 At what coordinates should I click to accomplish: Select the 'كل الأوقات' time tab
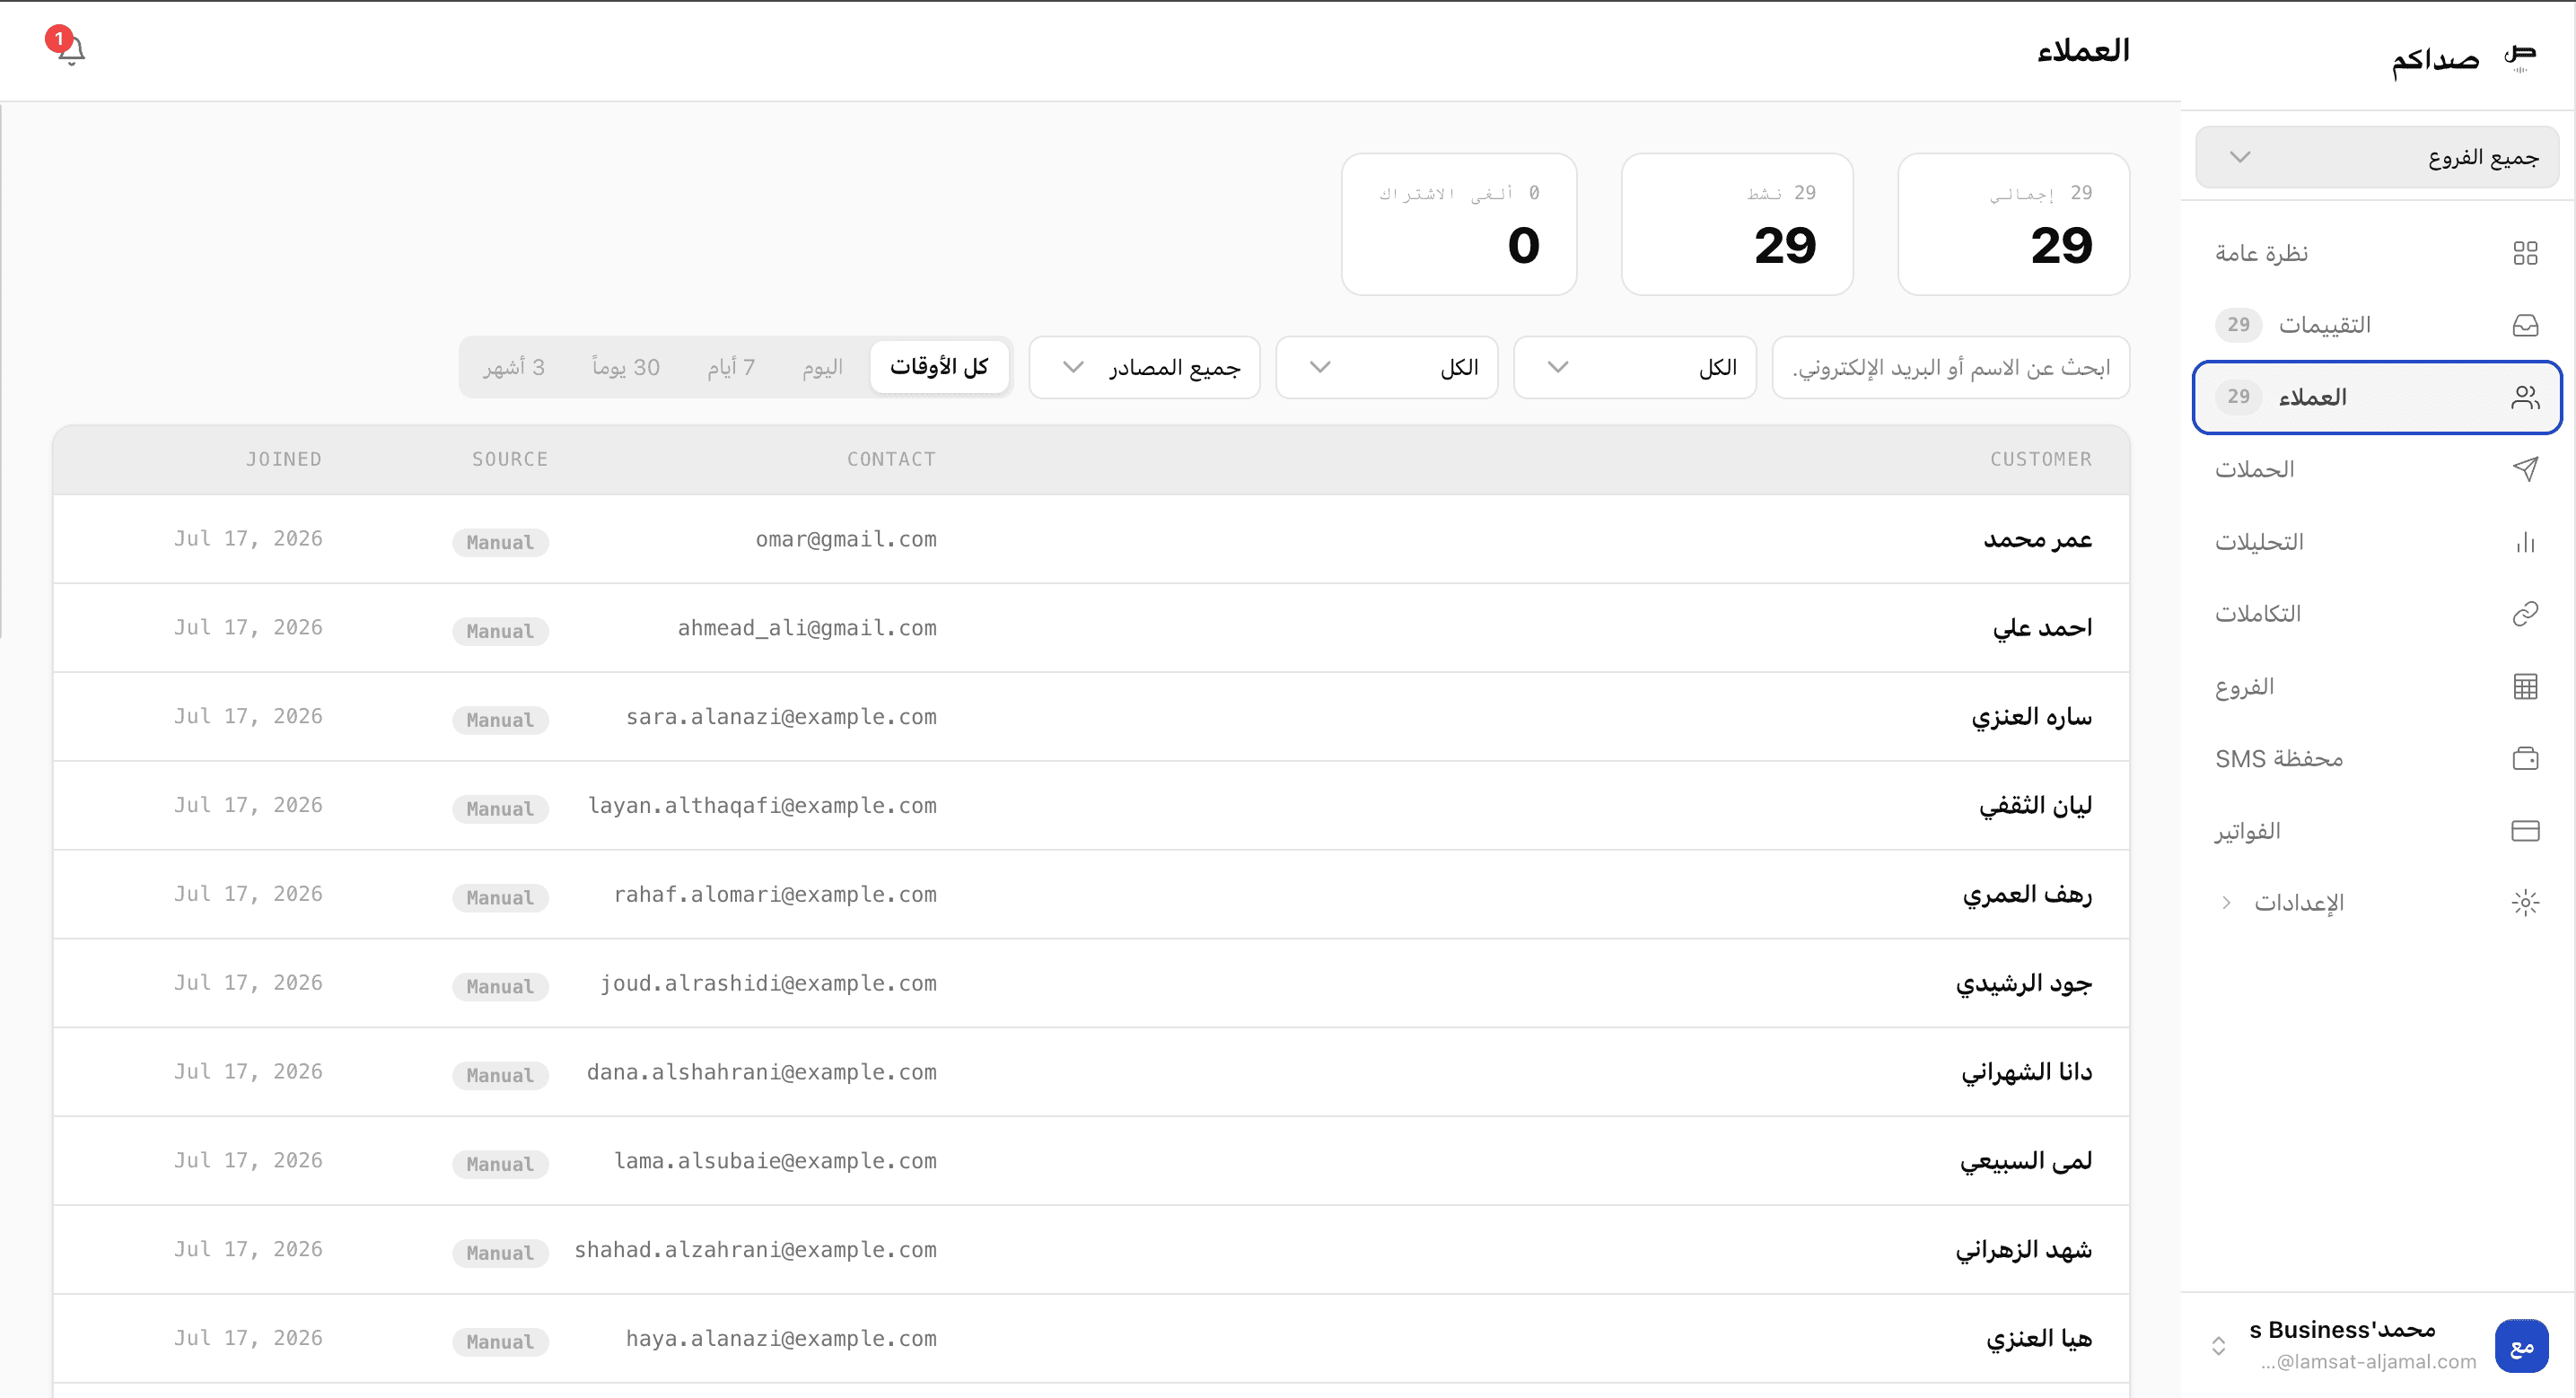pos(938,367)
